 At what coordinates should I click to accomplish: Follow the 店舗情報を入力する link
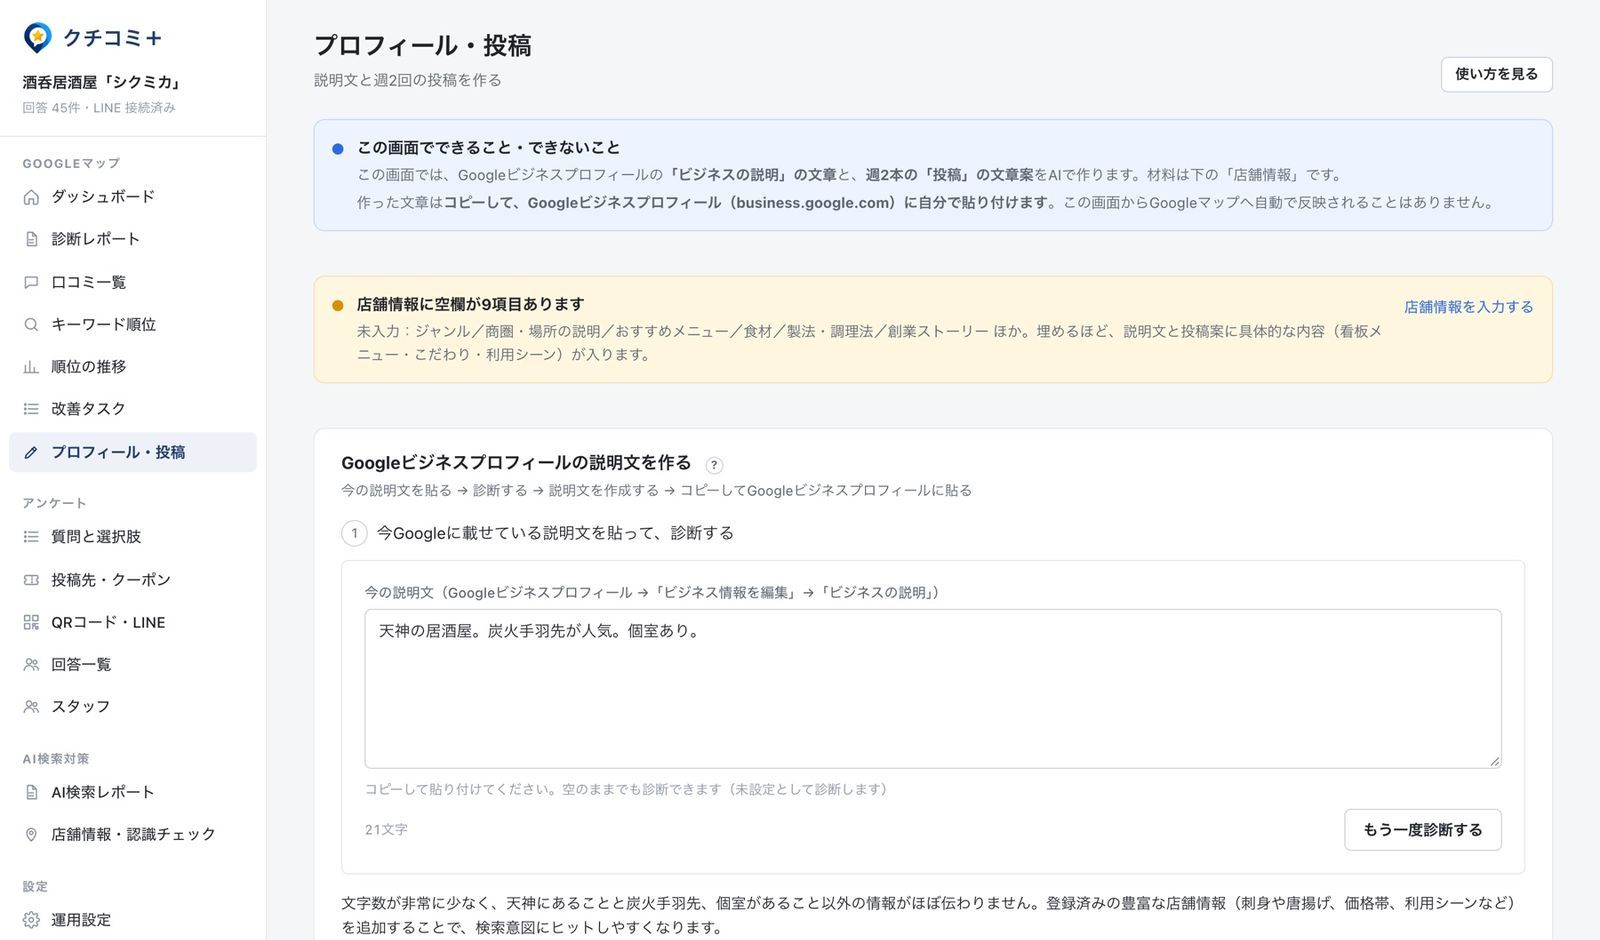click(1468, 307)
